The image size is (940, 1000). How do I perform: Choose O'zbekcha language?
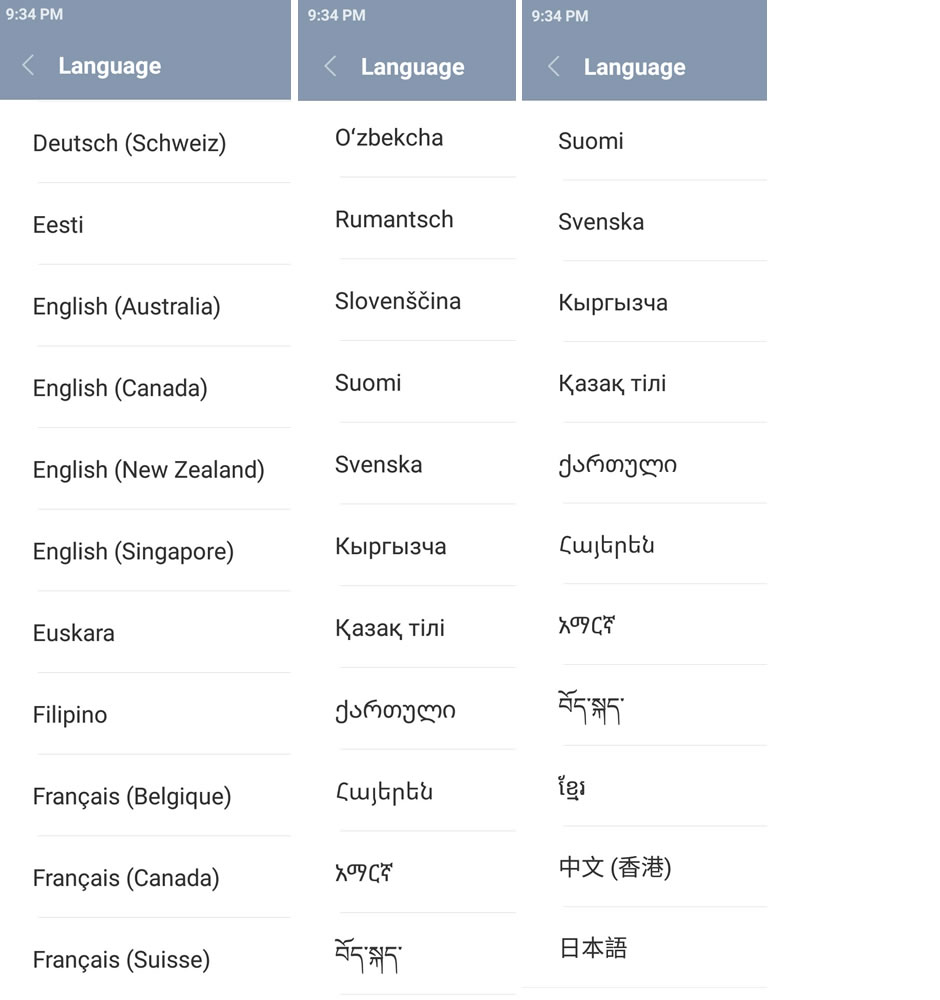389,138
